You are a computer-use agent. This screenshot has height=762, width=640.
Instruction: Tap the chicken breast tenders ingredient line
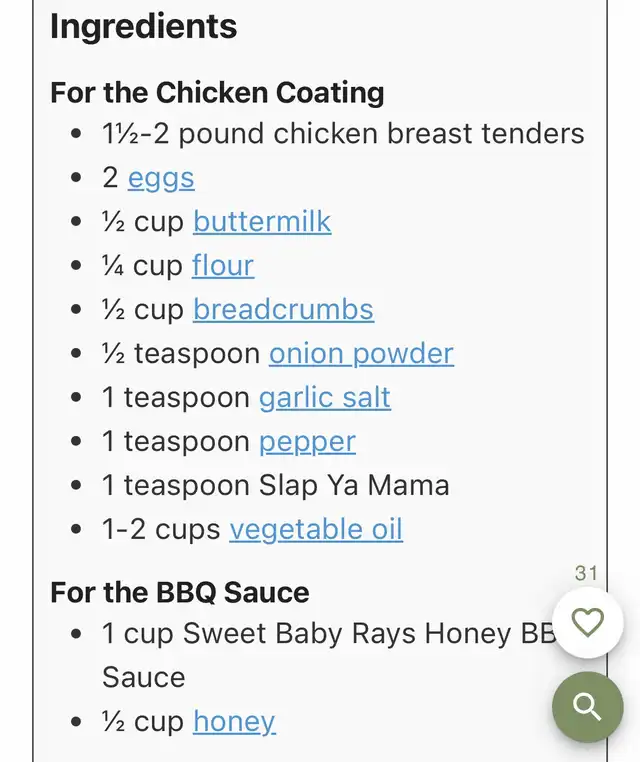point(343,134)
